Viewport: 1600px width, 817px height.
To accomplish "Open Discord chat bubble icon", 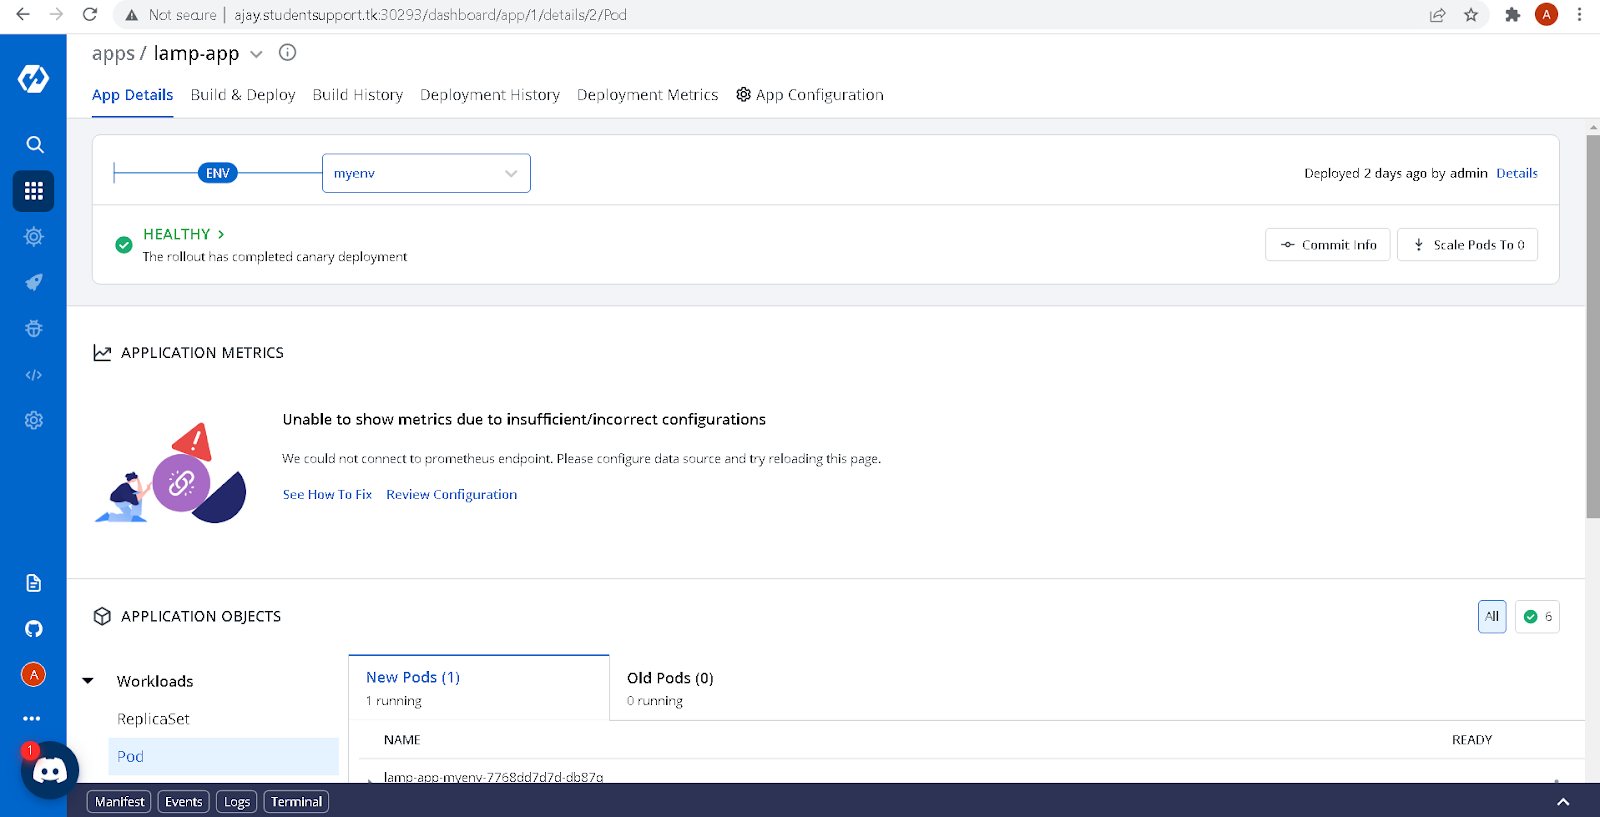I will coord(50,770).
